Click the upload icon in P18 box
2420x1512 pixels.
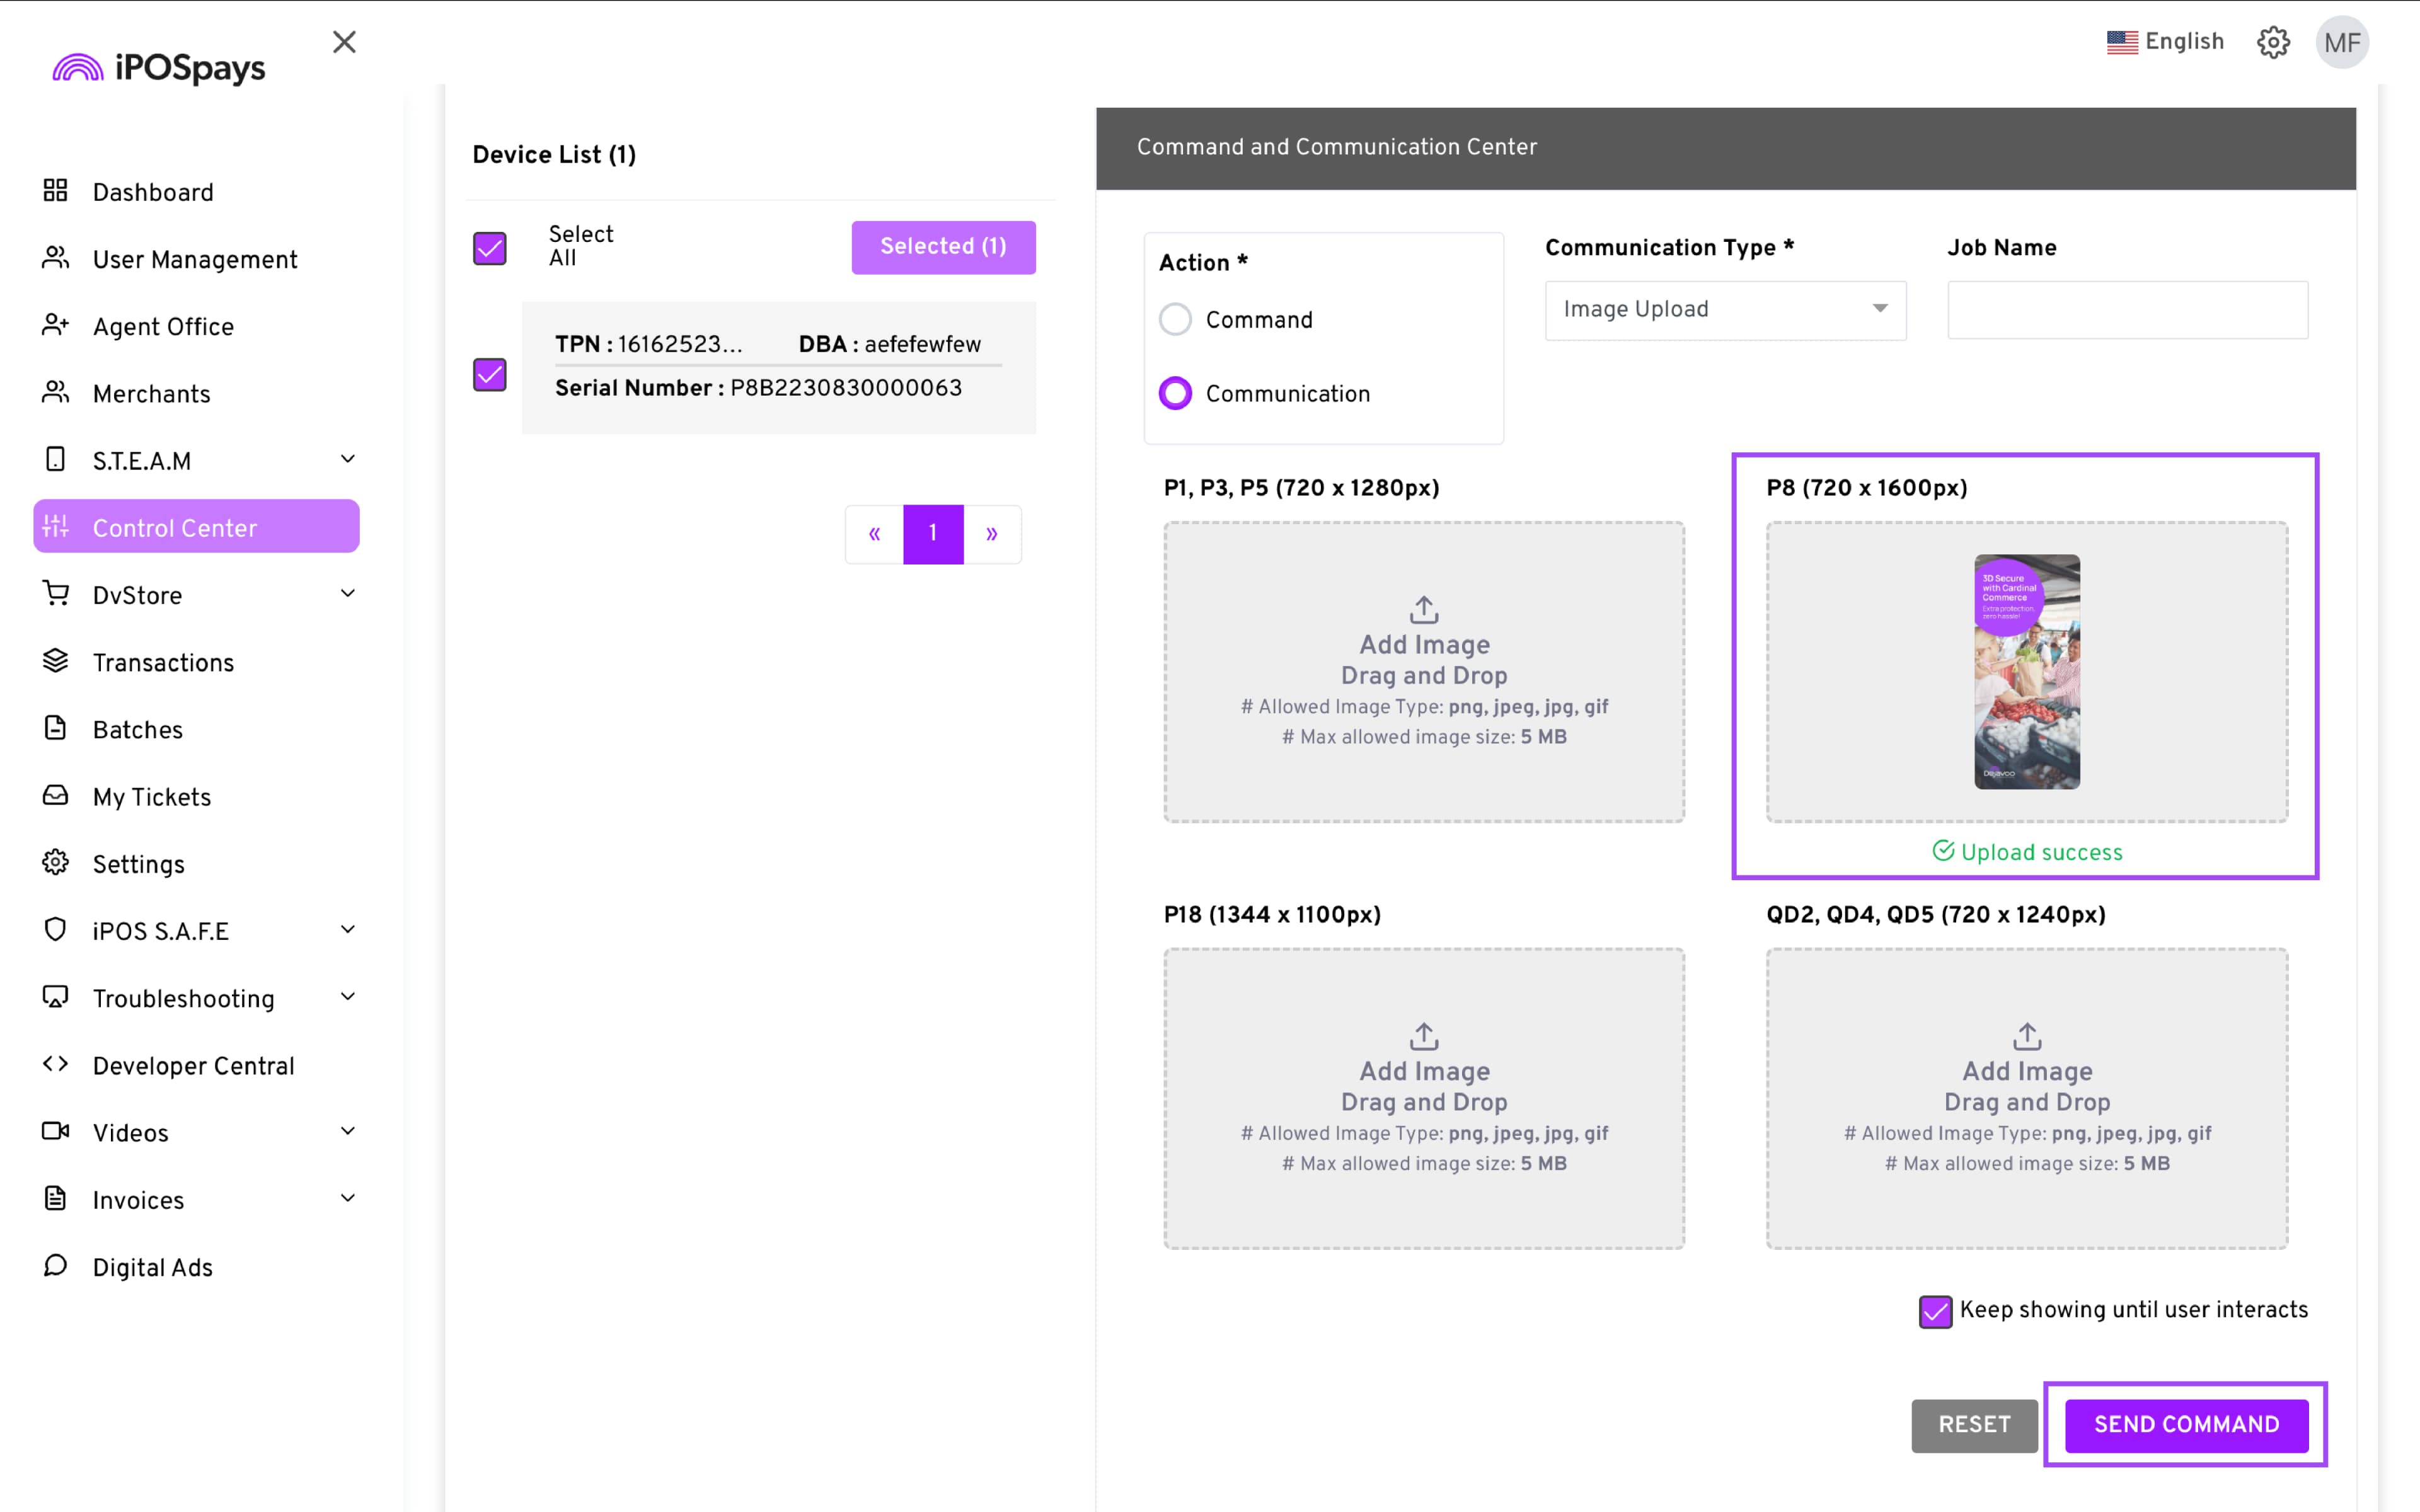point(1424,1036)
